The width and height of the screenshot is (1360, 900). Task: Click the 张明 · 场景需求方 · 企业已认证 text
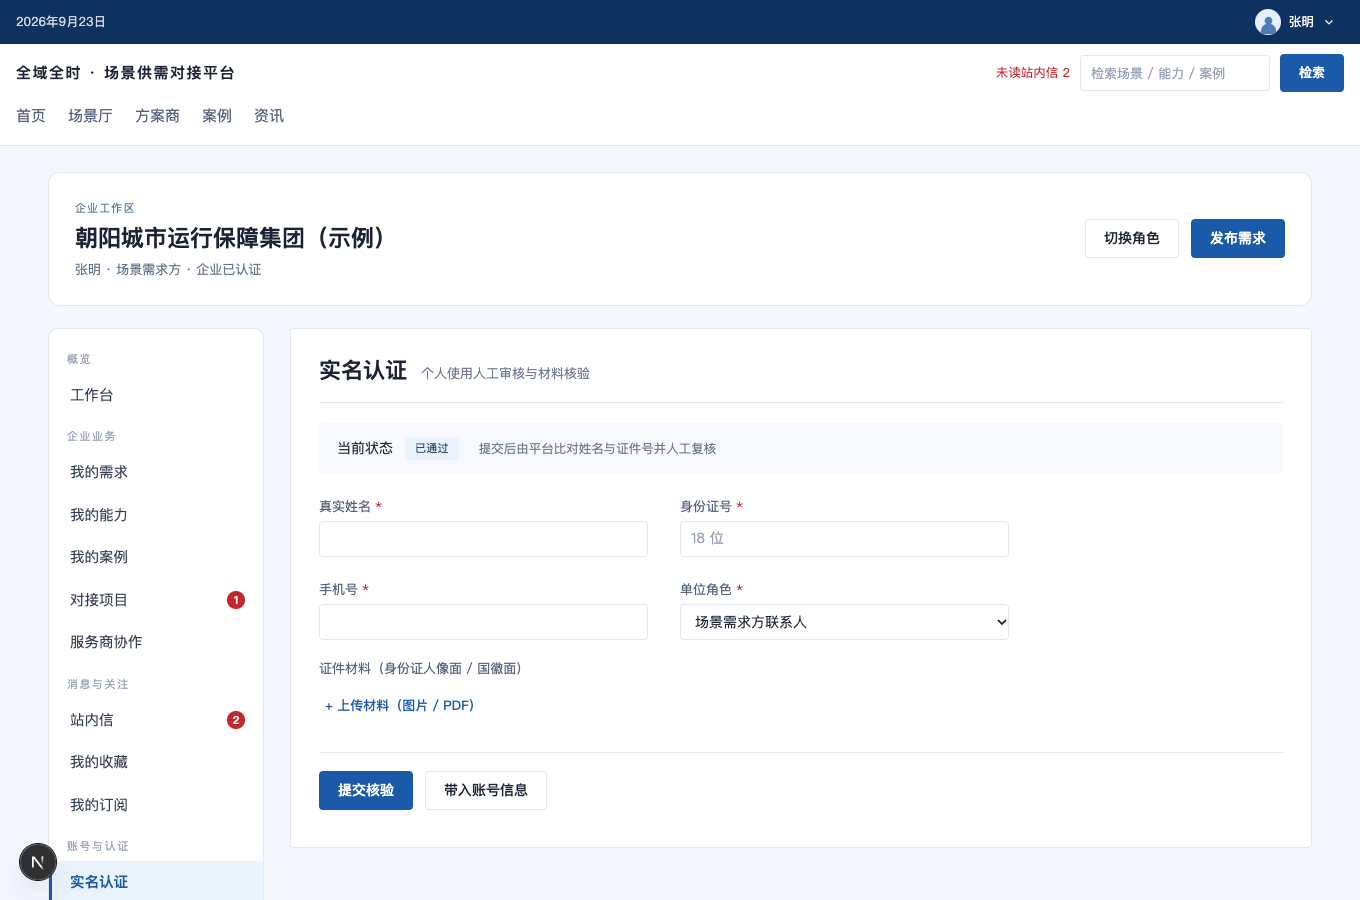168,270
